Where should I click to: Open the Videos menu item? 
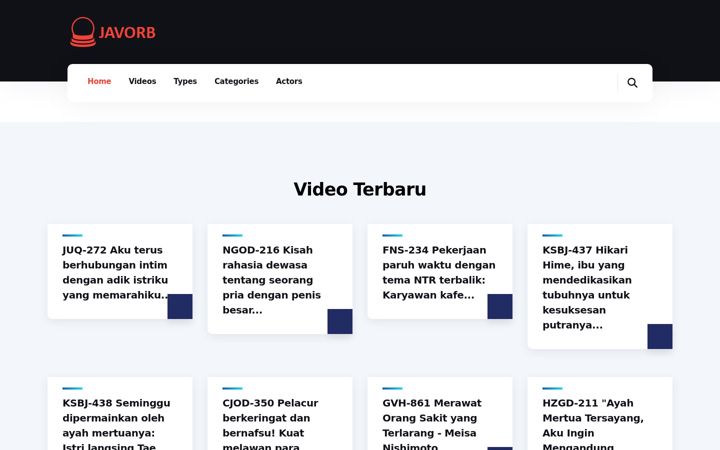point(142,81)
